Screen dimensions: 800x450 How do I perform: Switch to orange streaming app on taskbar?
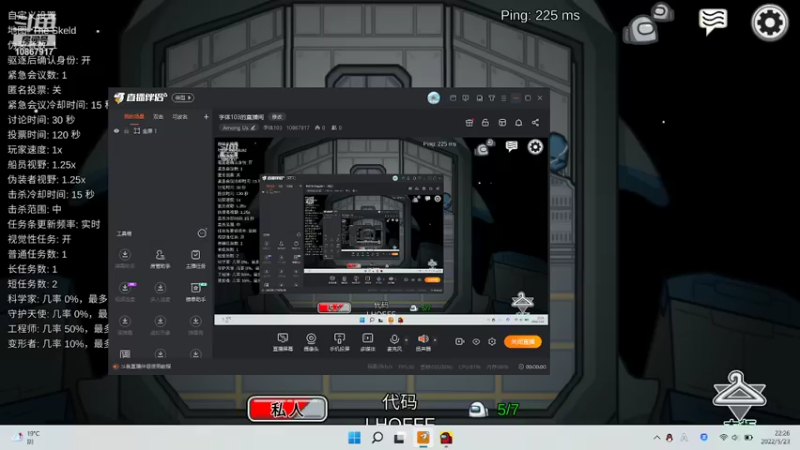point(423,438)
